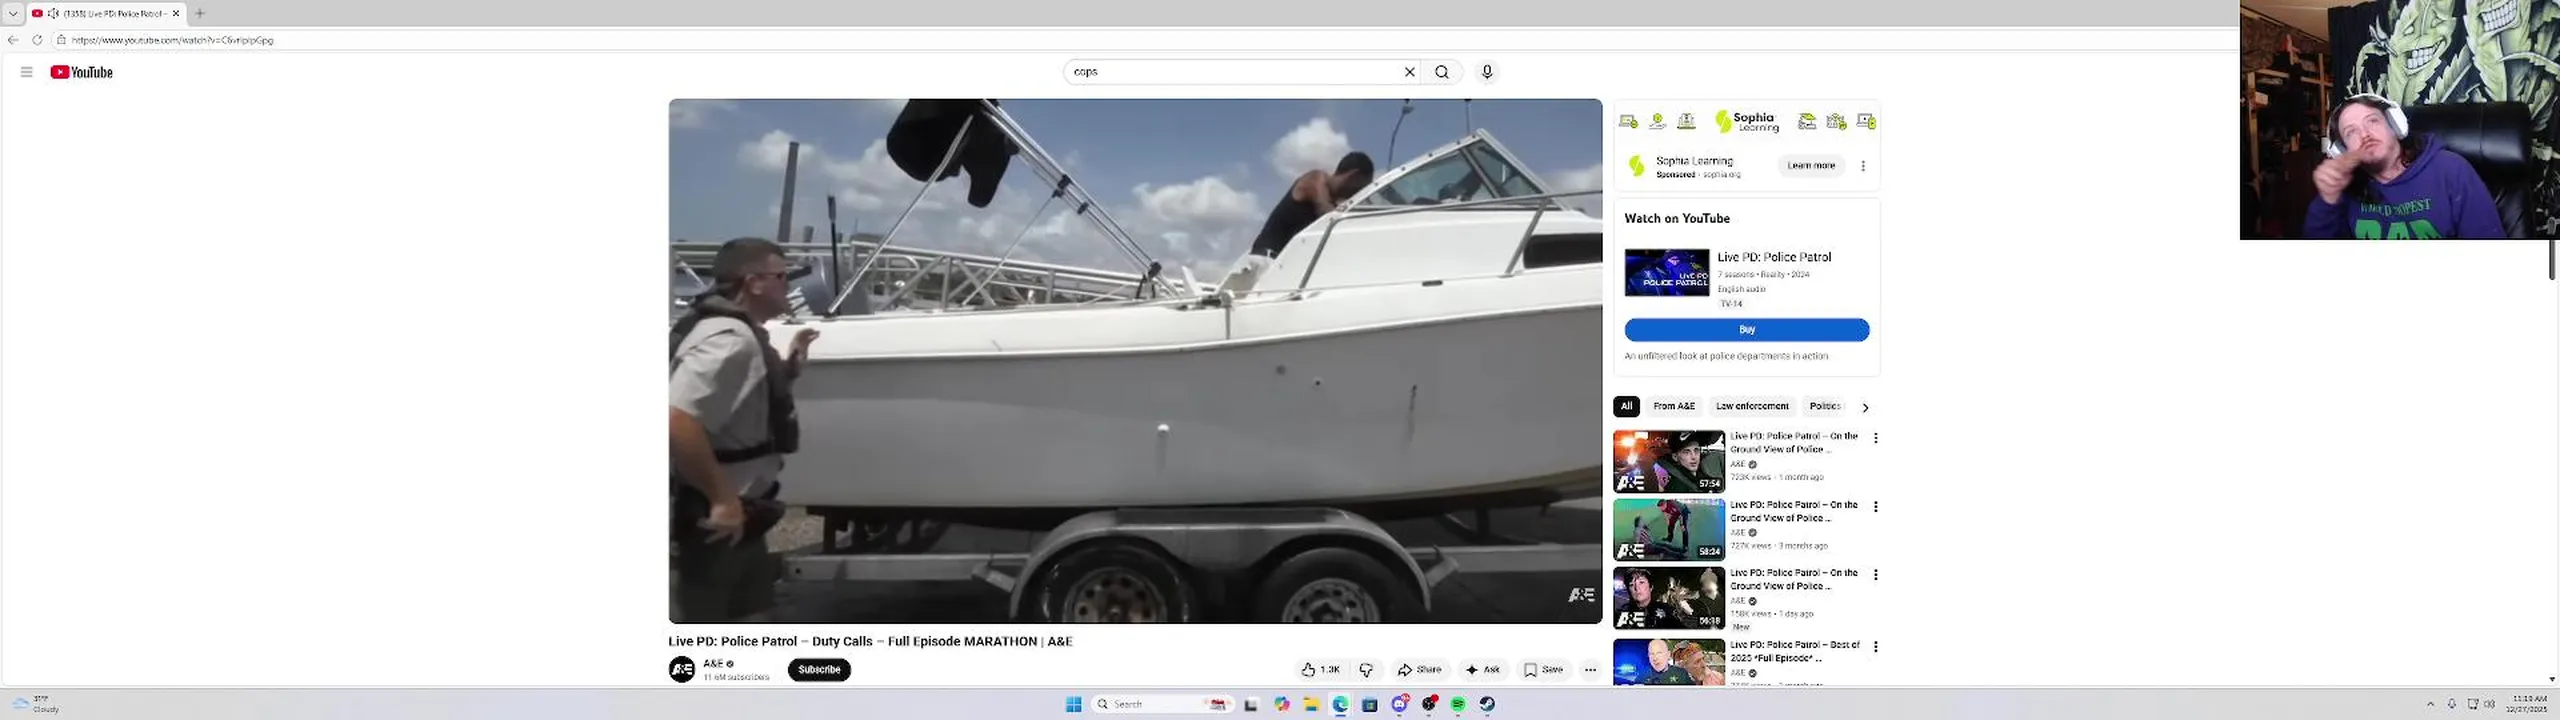The width and height of the screenshot is (2560, 720).
Task: Open menu for Best of 2025 video
Action: coord(1876,647)
